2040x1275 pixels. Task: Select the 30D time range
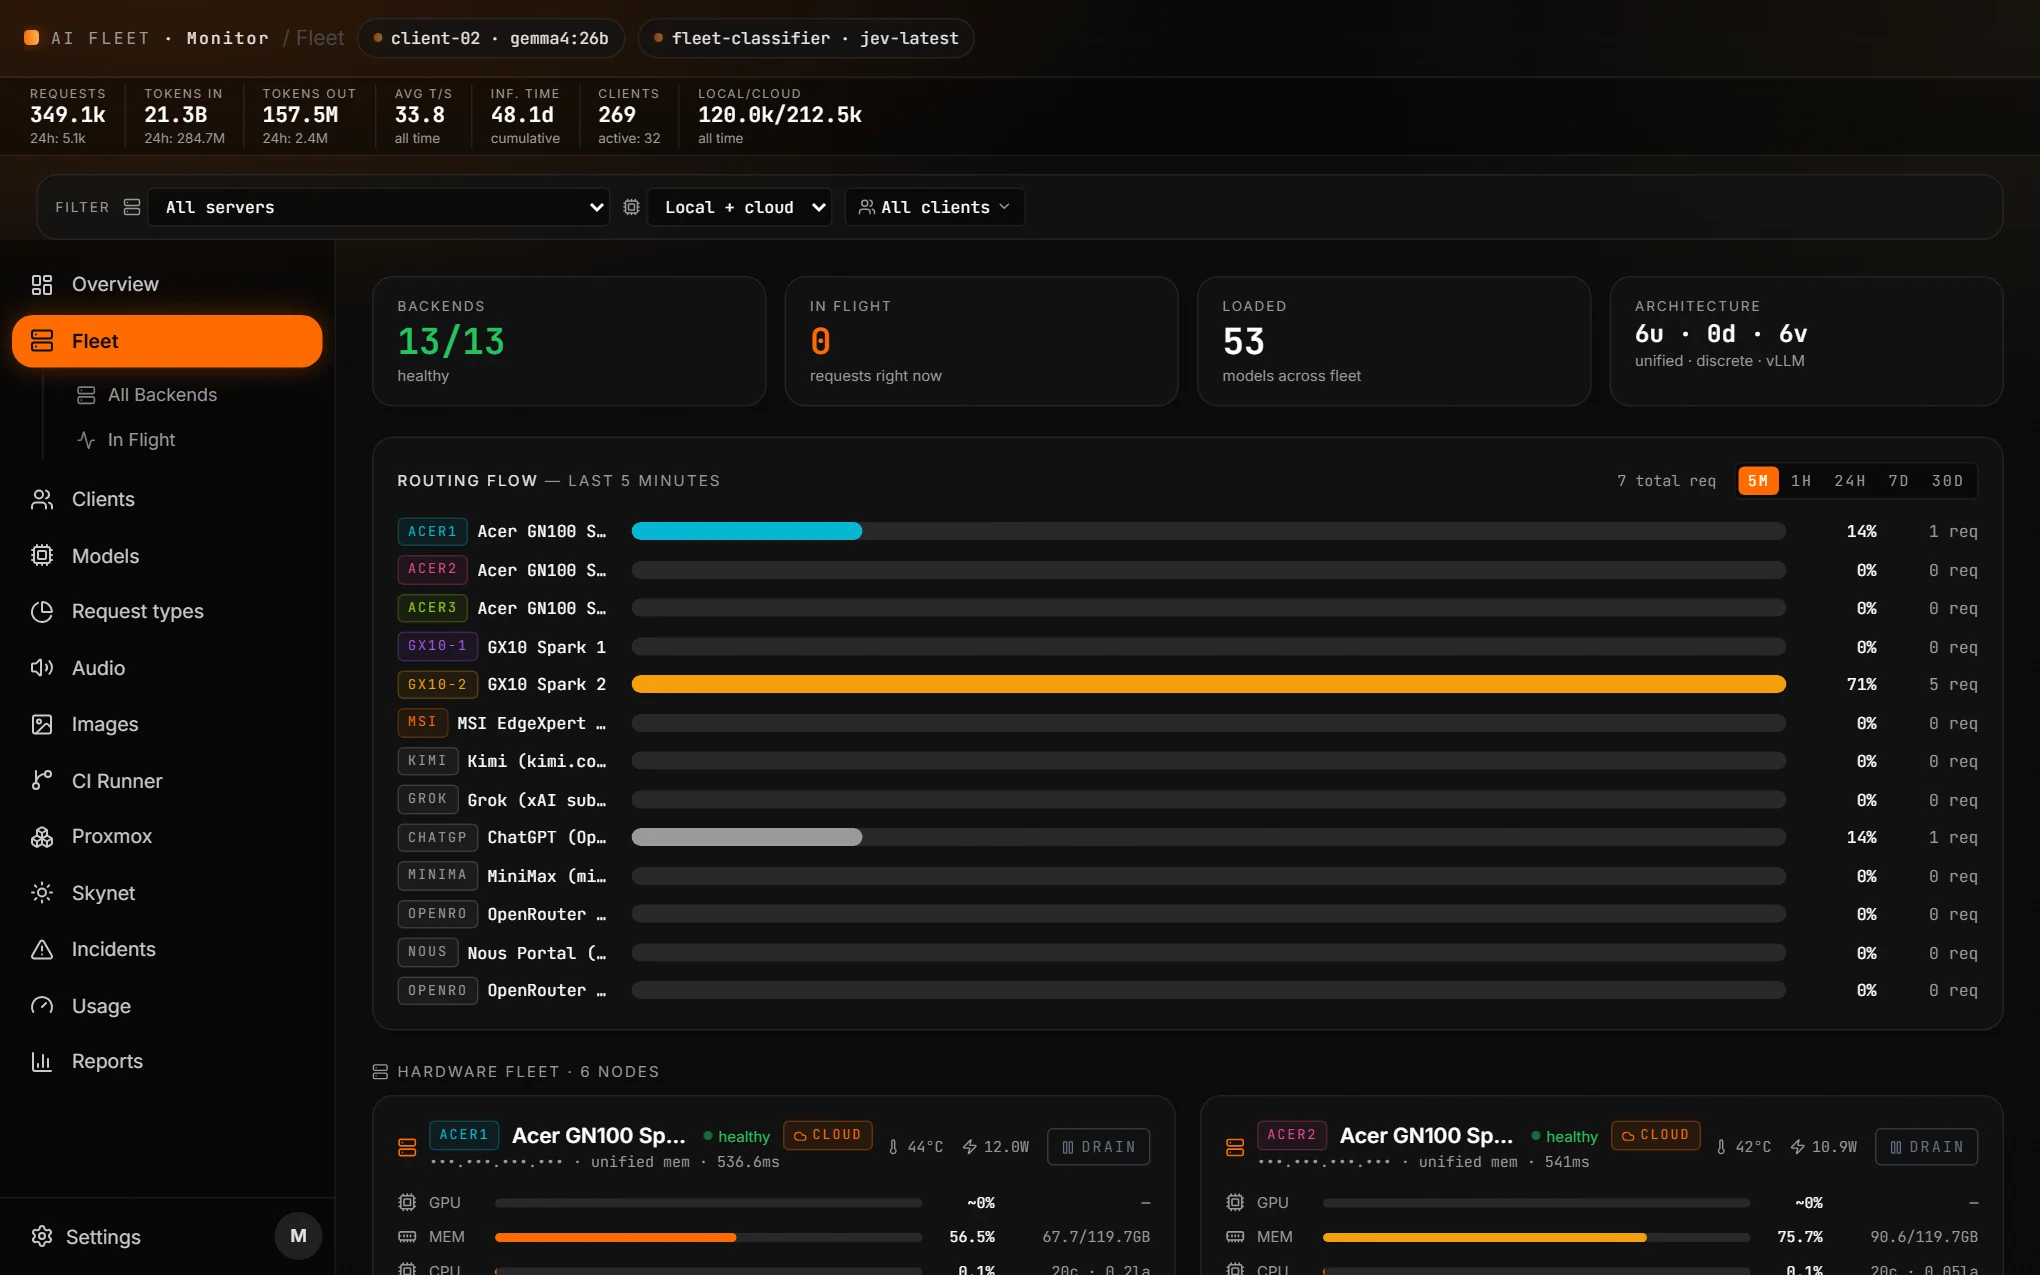pos(1947,481)
